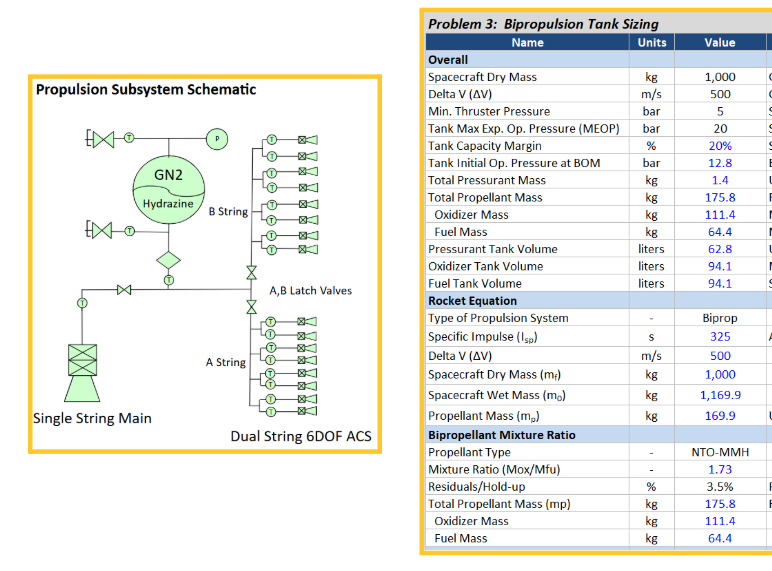Screen dimensions: 772x571
Task: Click the Name column header
Action: (x=527, y=42)
